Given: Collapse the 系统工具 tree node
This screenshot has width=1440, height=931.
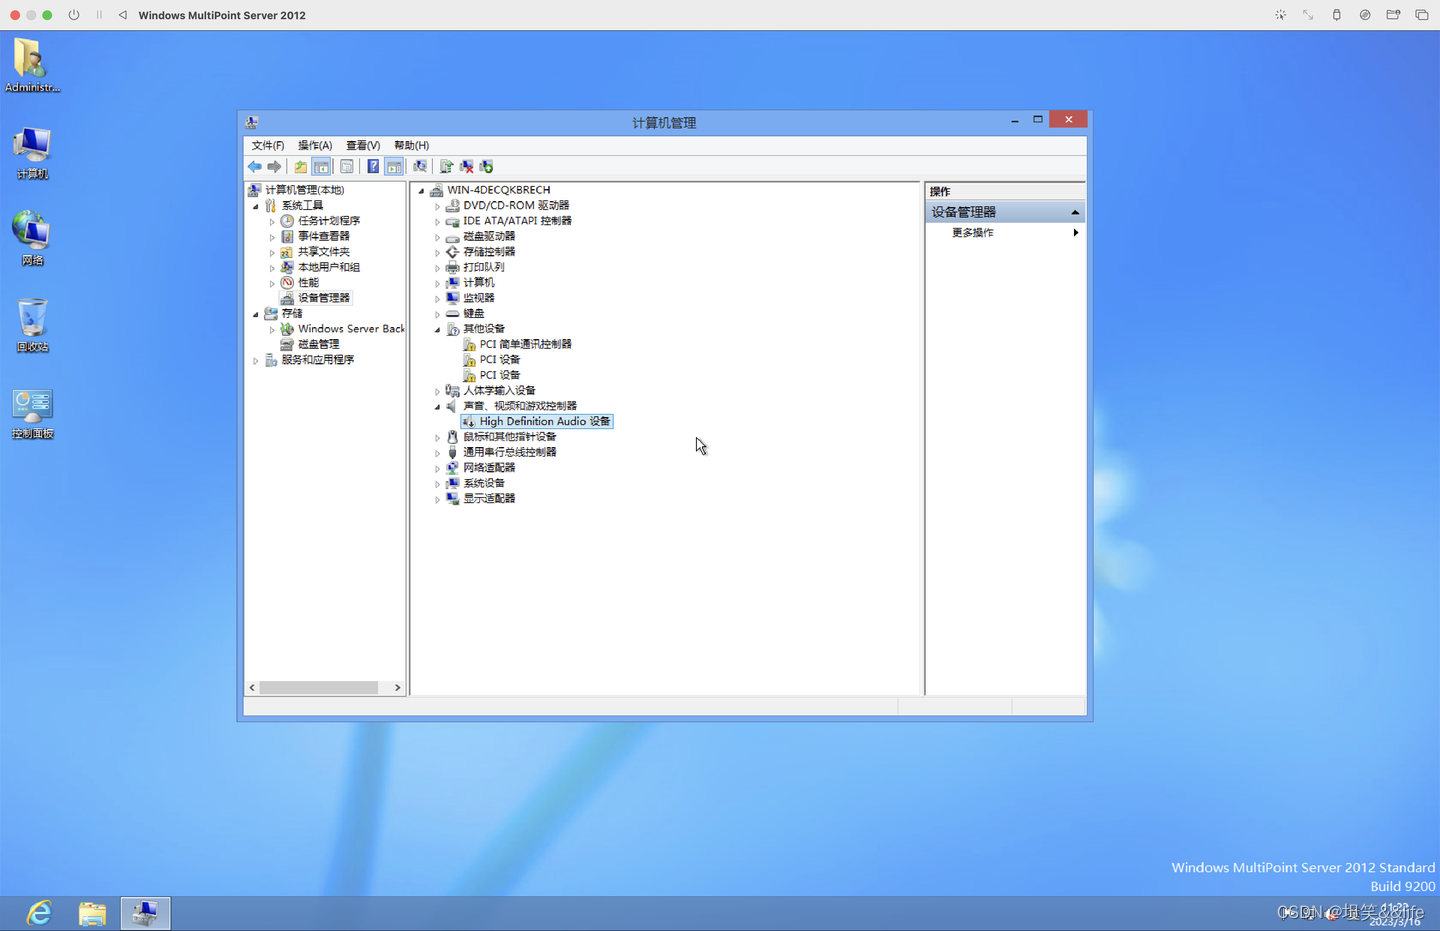Looking at the screenshot, I should coord(256,206).
